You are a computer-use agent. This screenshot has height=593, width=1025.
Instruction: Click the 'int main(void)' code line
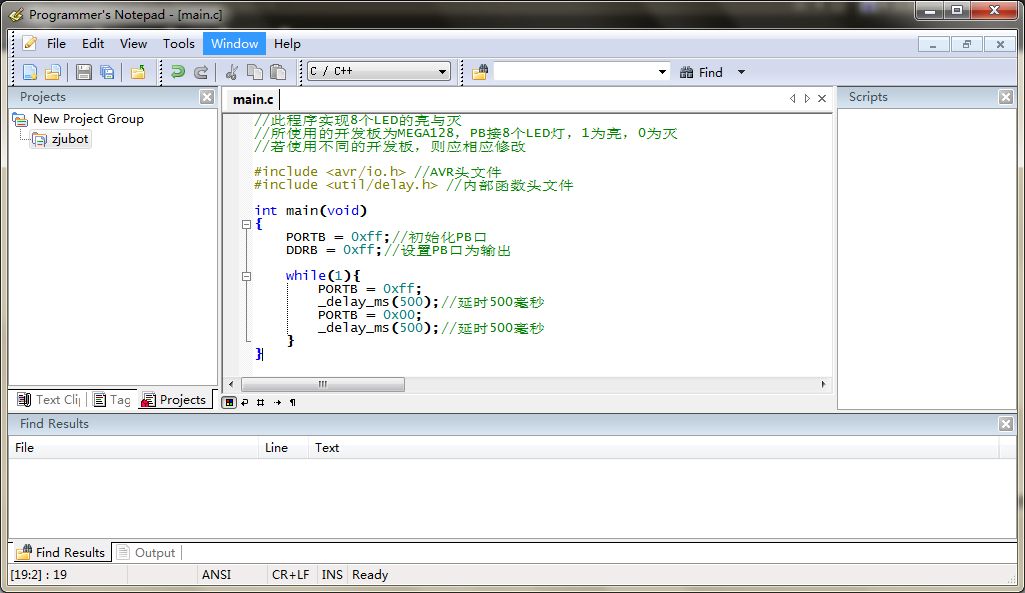[311, 211]
